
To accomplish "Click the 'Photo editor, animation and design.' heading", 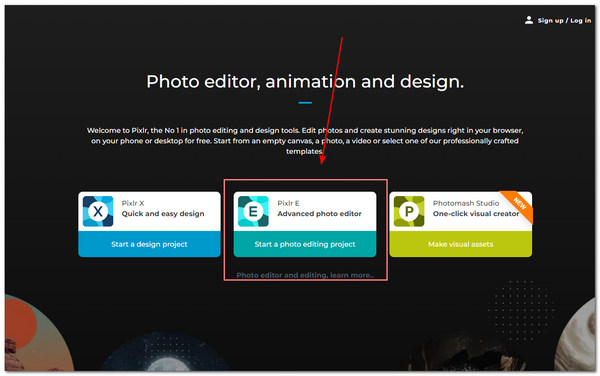I will pos(305,81).
